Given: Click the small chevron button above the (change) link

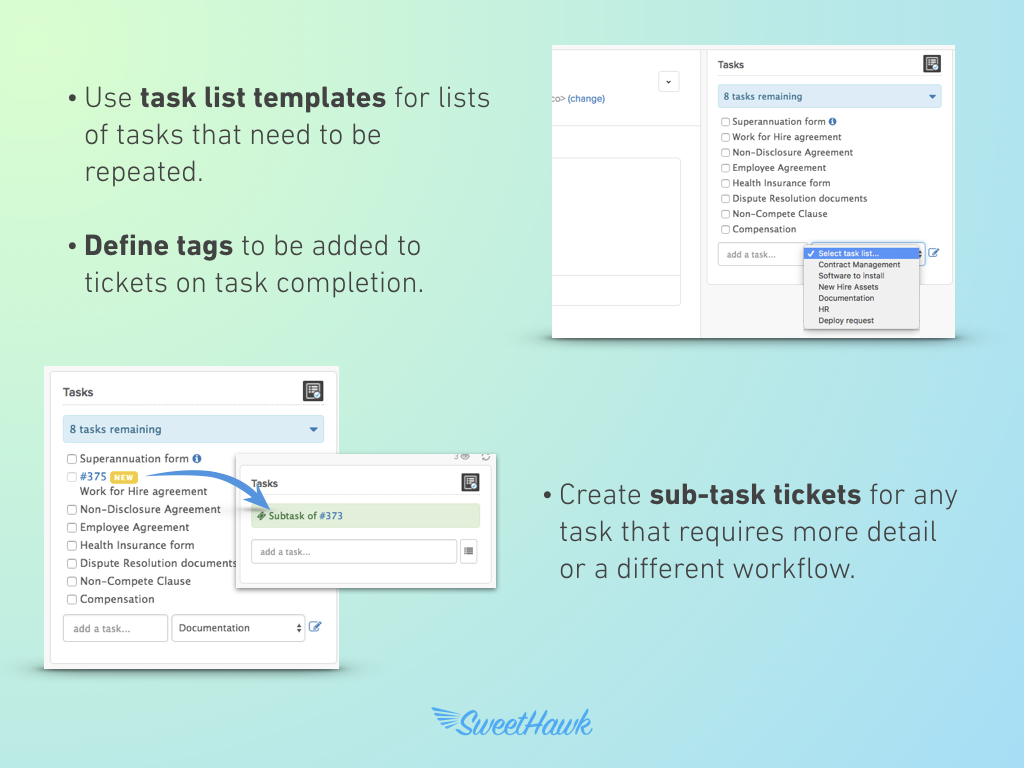Looking at the screenshot, I should tap(669, 81).
